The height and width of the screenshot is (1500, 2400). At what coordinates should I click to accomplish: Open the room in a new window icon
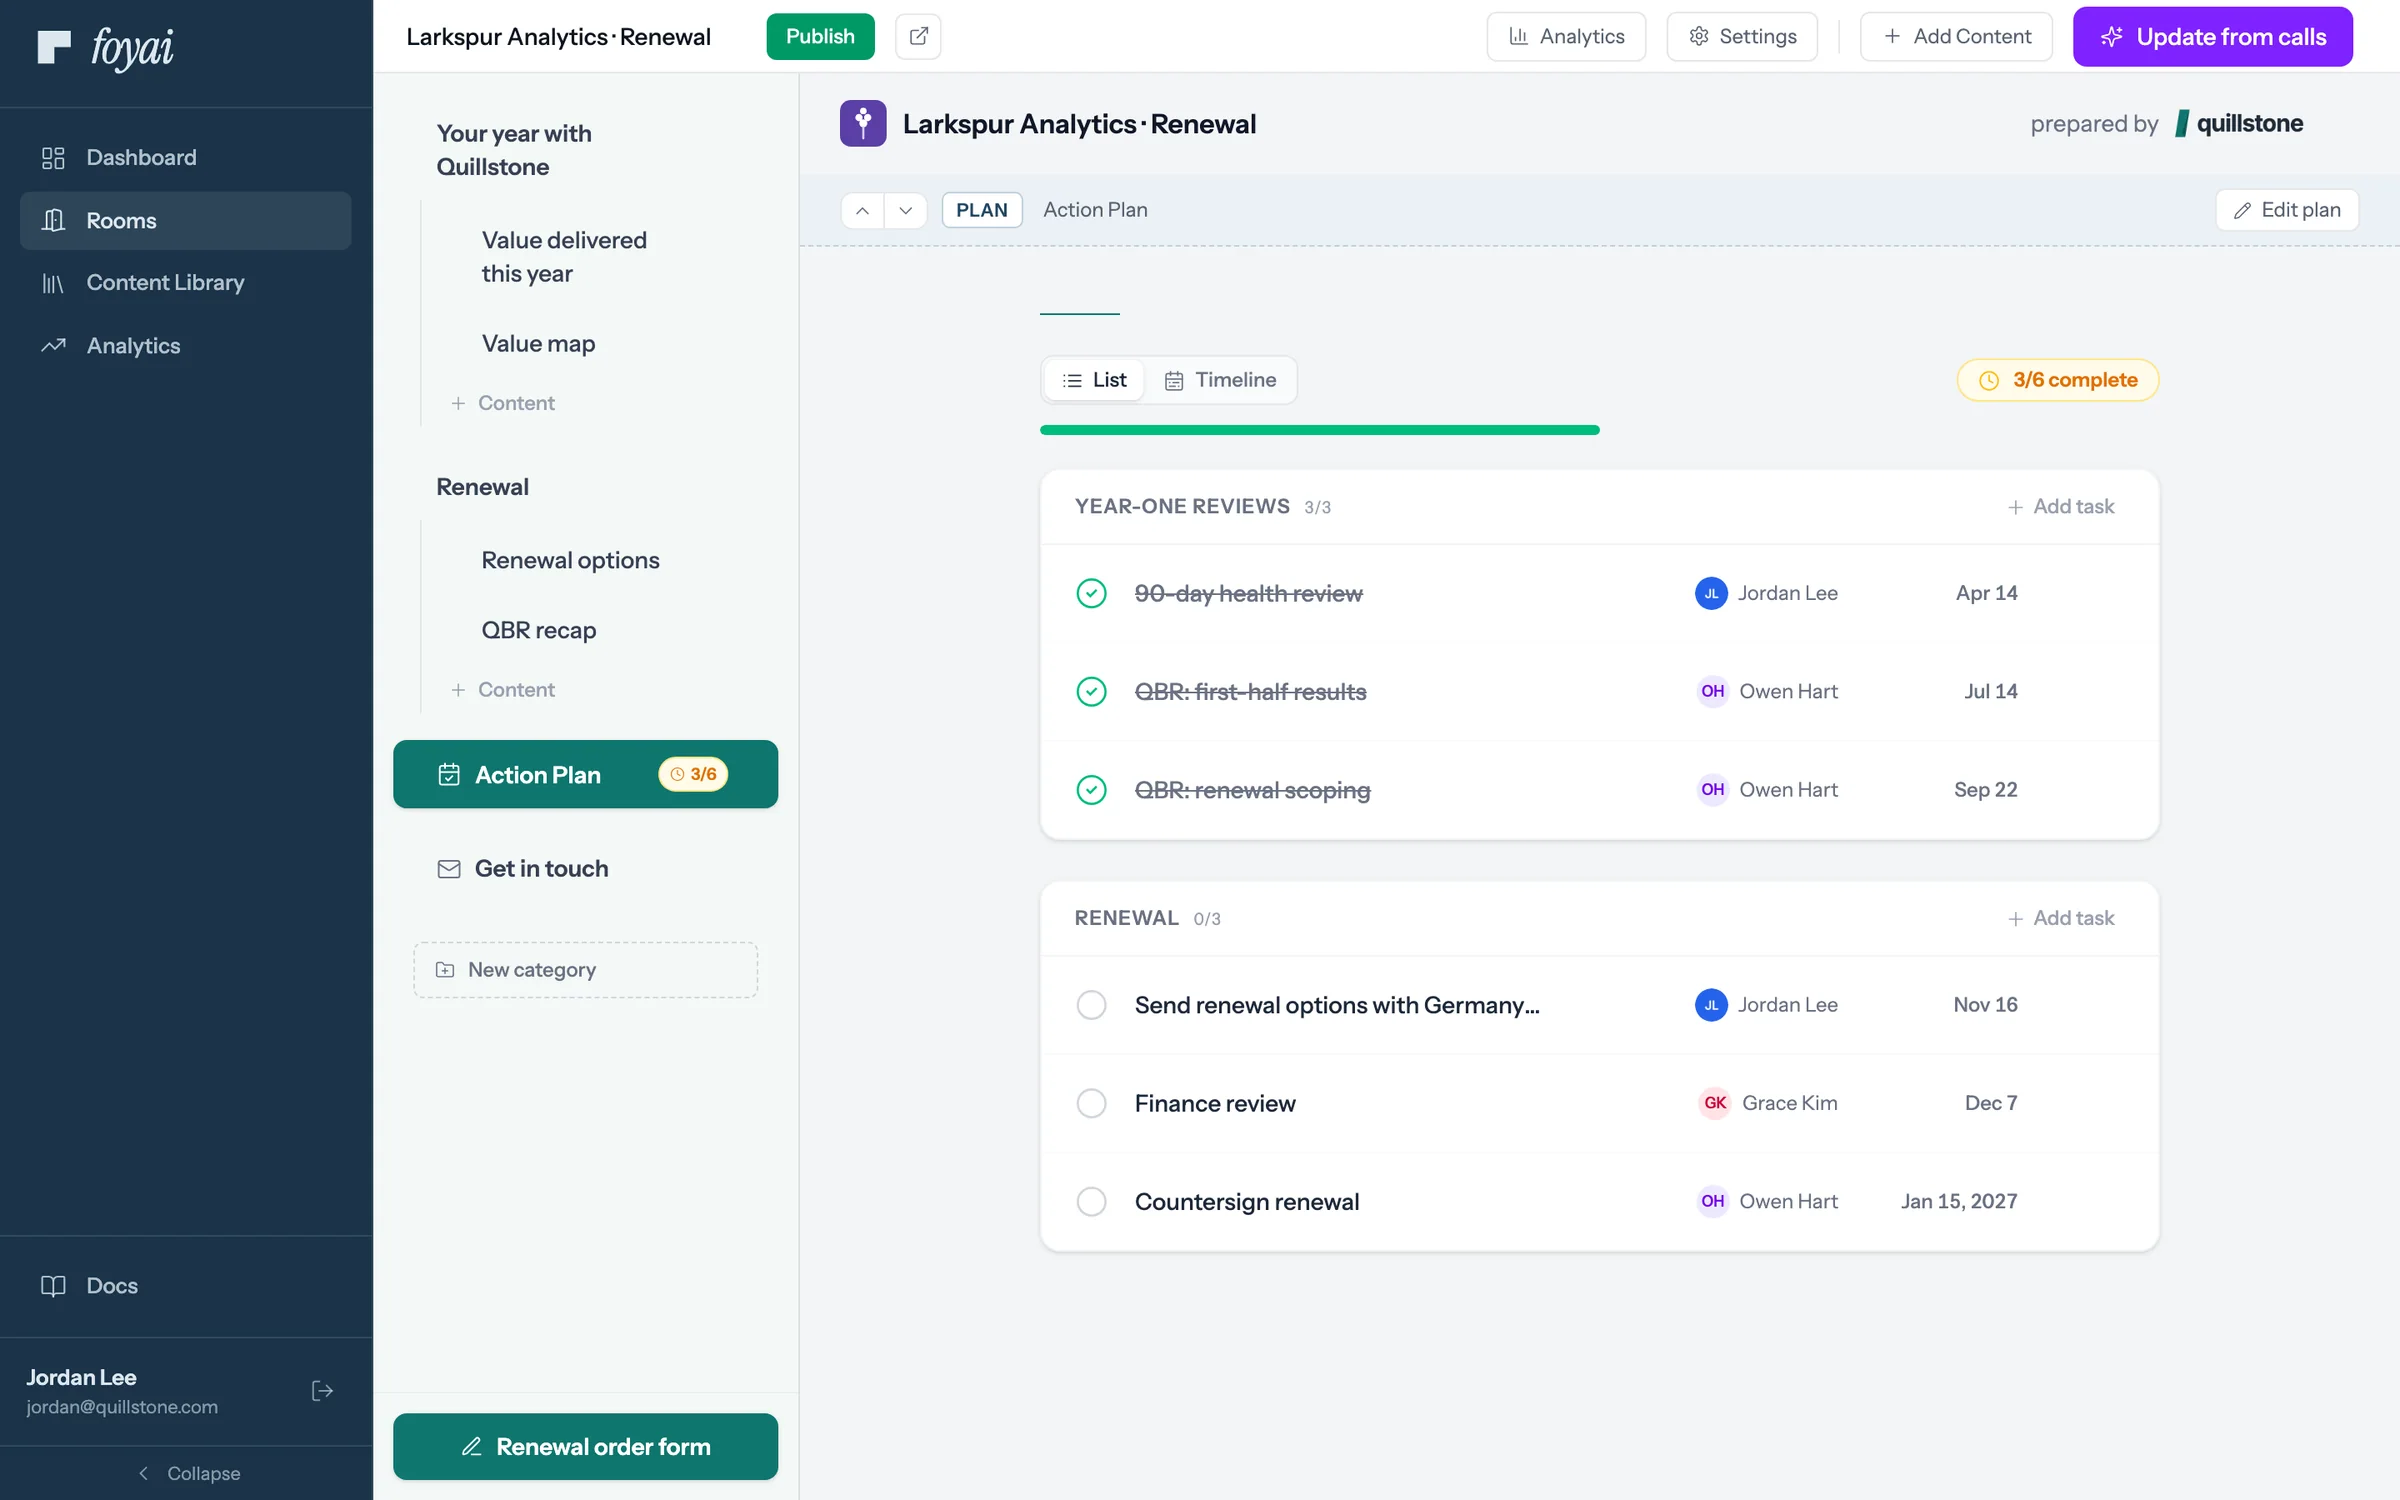(x=918, y=37)
